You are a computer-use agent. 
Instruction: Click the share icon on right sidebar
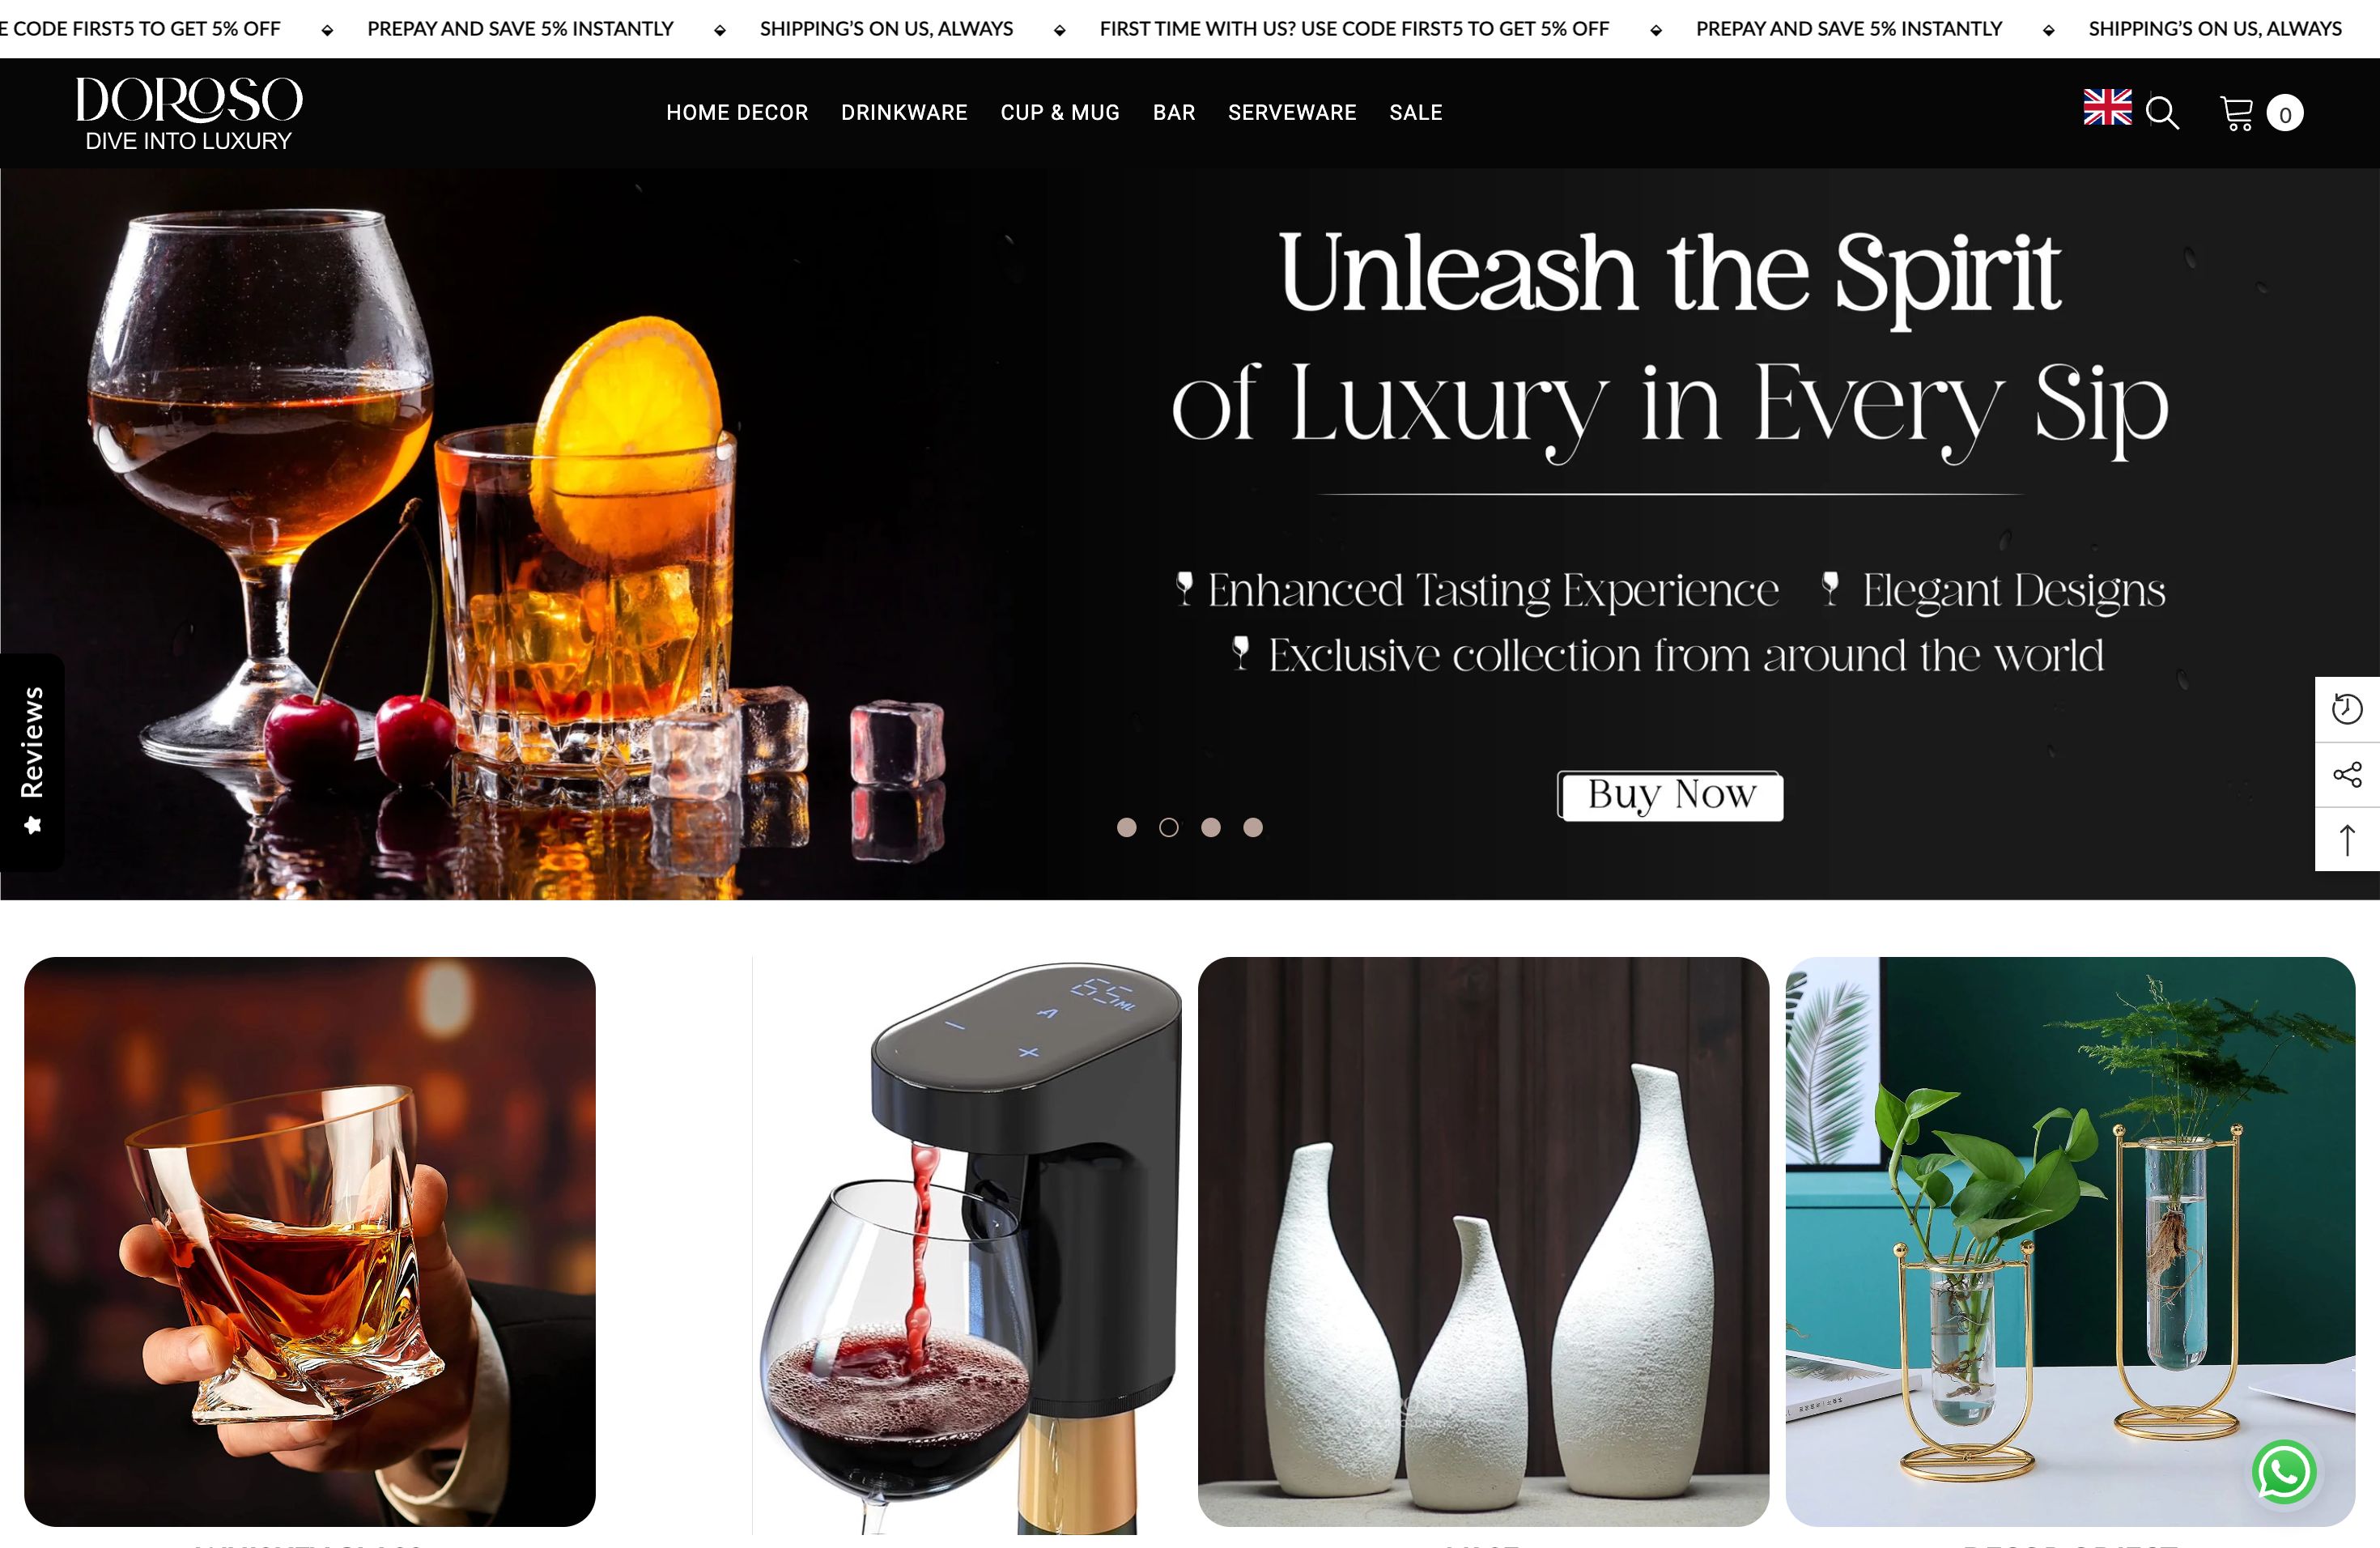point(2347,774)
